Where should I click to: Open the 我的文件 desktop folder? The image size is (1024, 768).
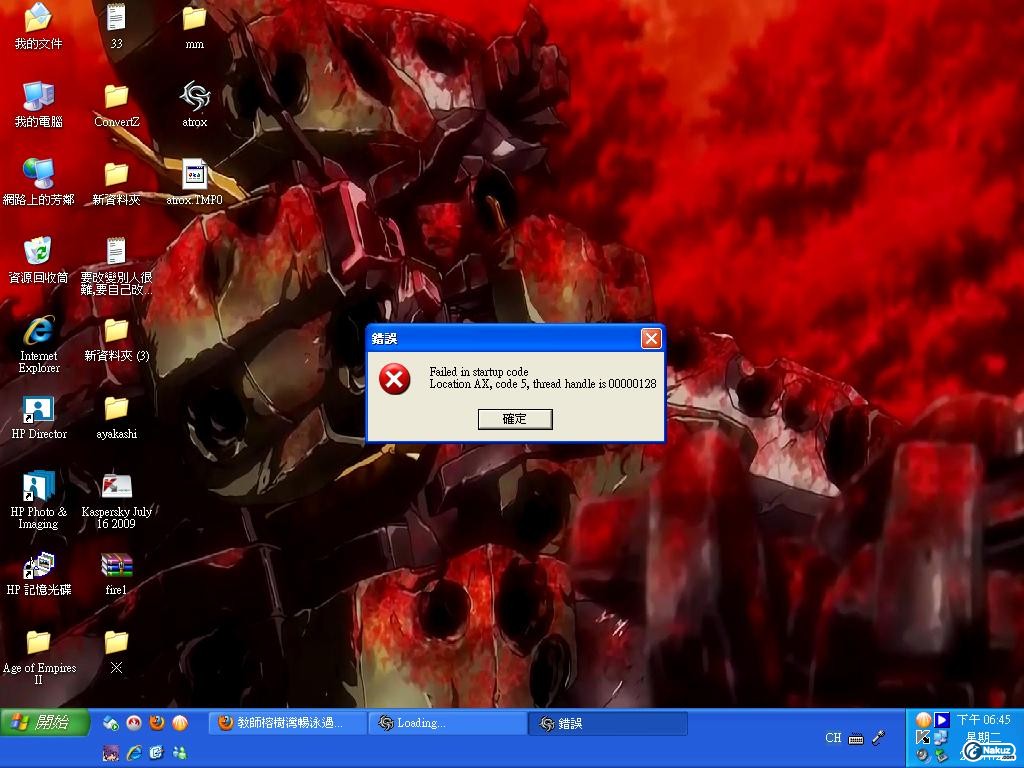point(38,27)
